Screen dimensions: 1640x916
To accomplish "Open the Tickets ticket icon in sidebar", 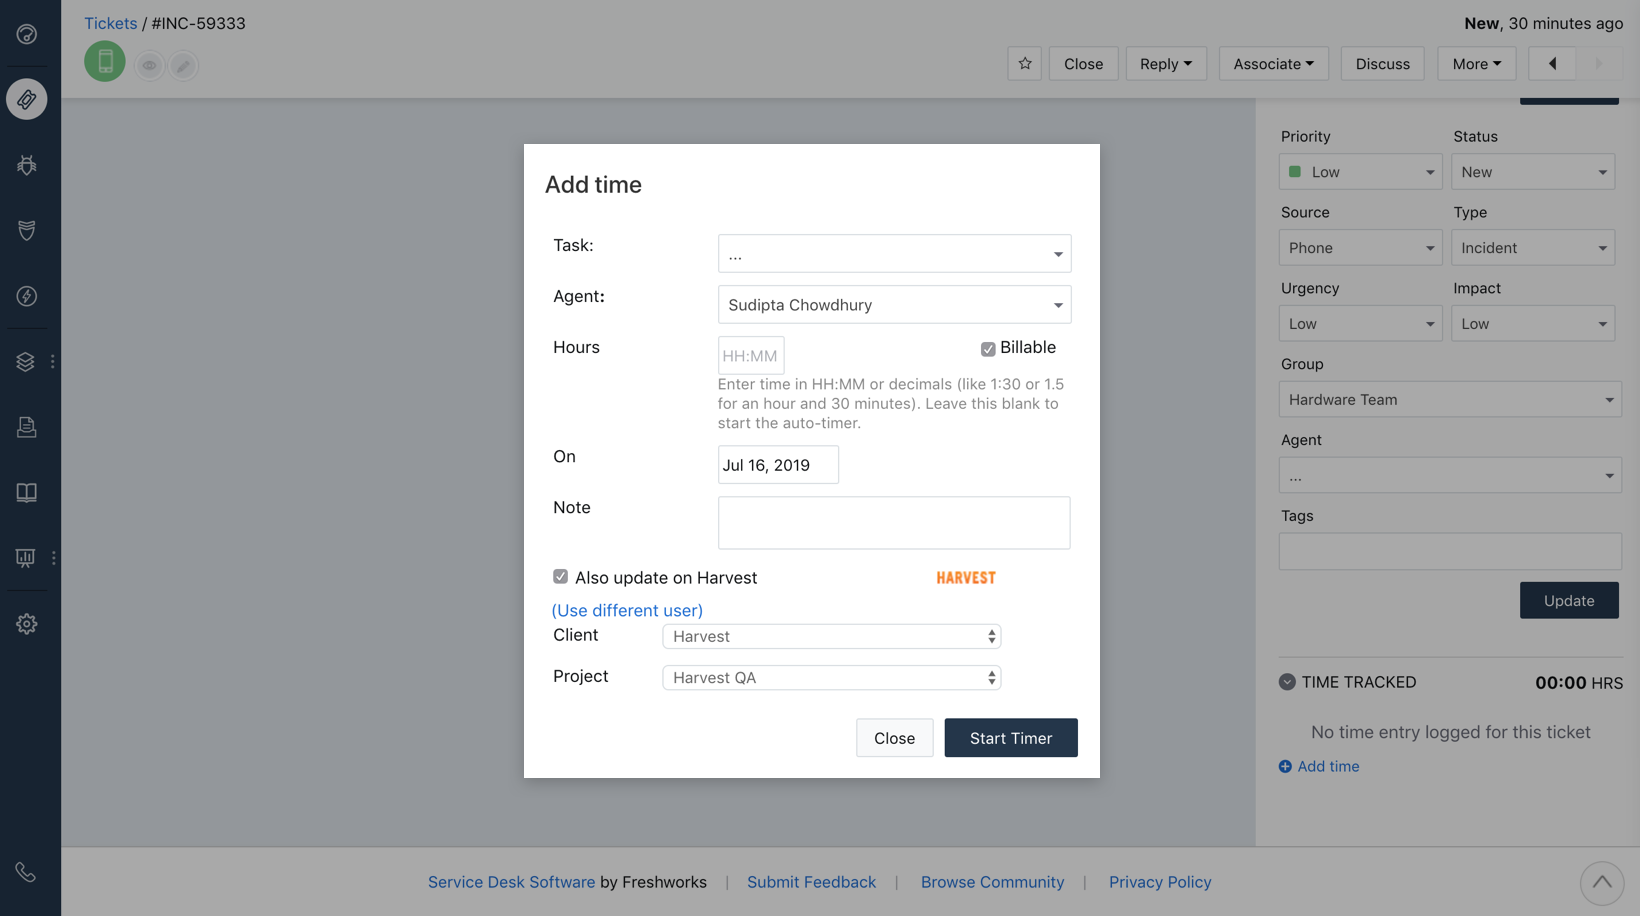I will coord(26,99).
